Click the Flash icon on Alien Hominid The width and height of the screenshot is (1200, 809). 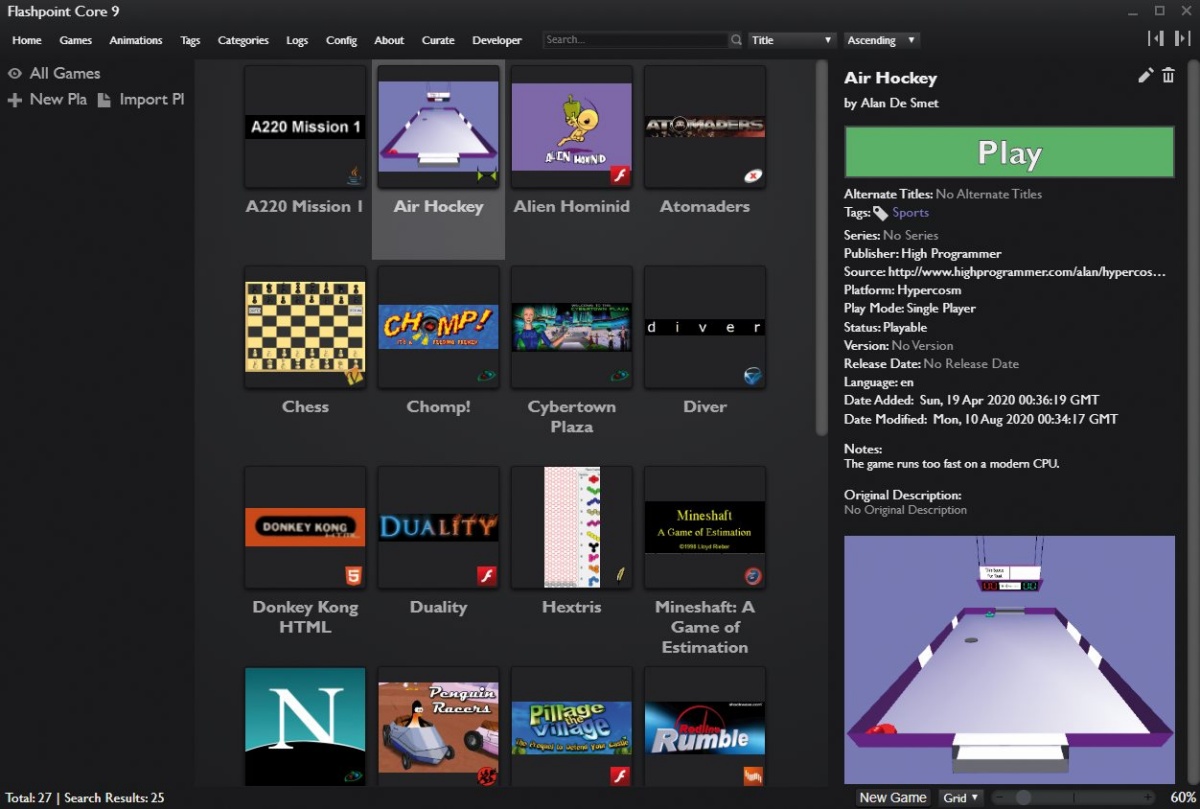coord(620,177)
